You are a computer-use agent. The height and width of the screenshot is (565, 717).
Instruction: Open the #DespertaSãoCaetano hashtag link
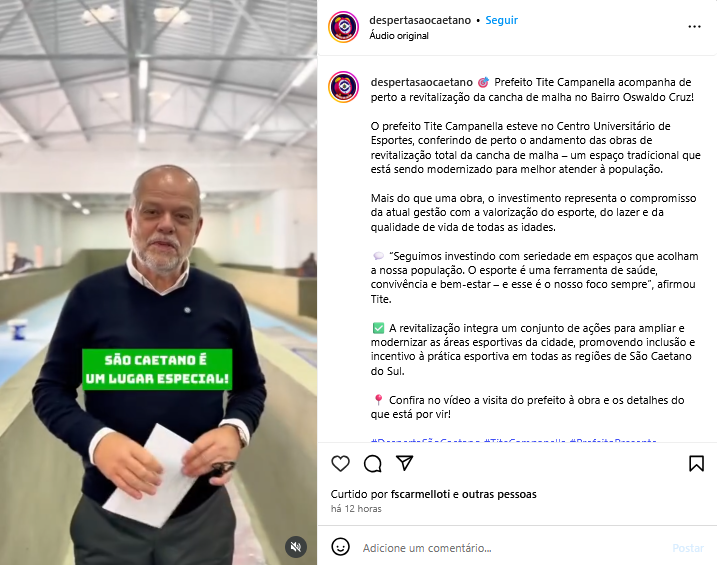[425, 441]
